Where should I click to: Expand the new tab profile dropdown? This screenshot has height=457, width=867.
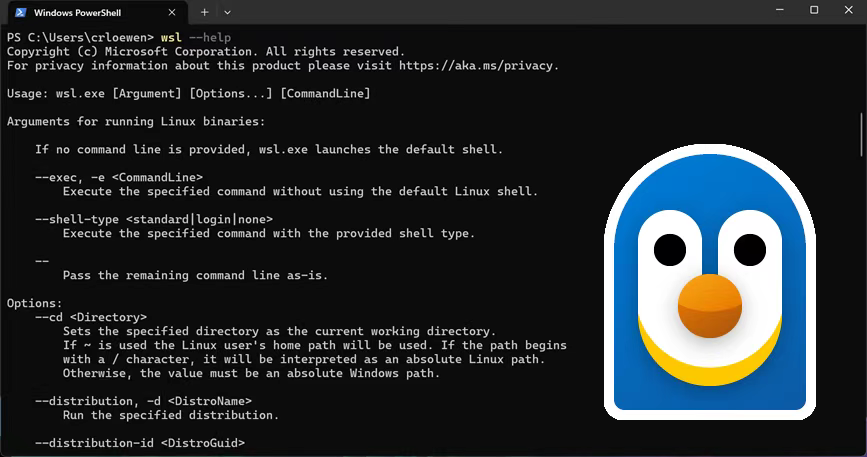227,12
